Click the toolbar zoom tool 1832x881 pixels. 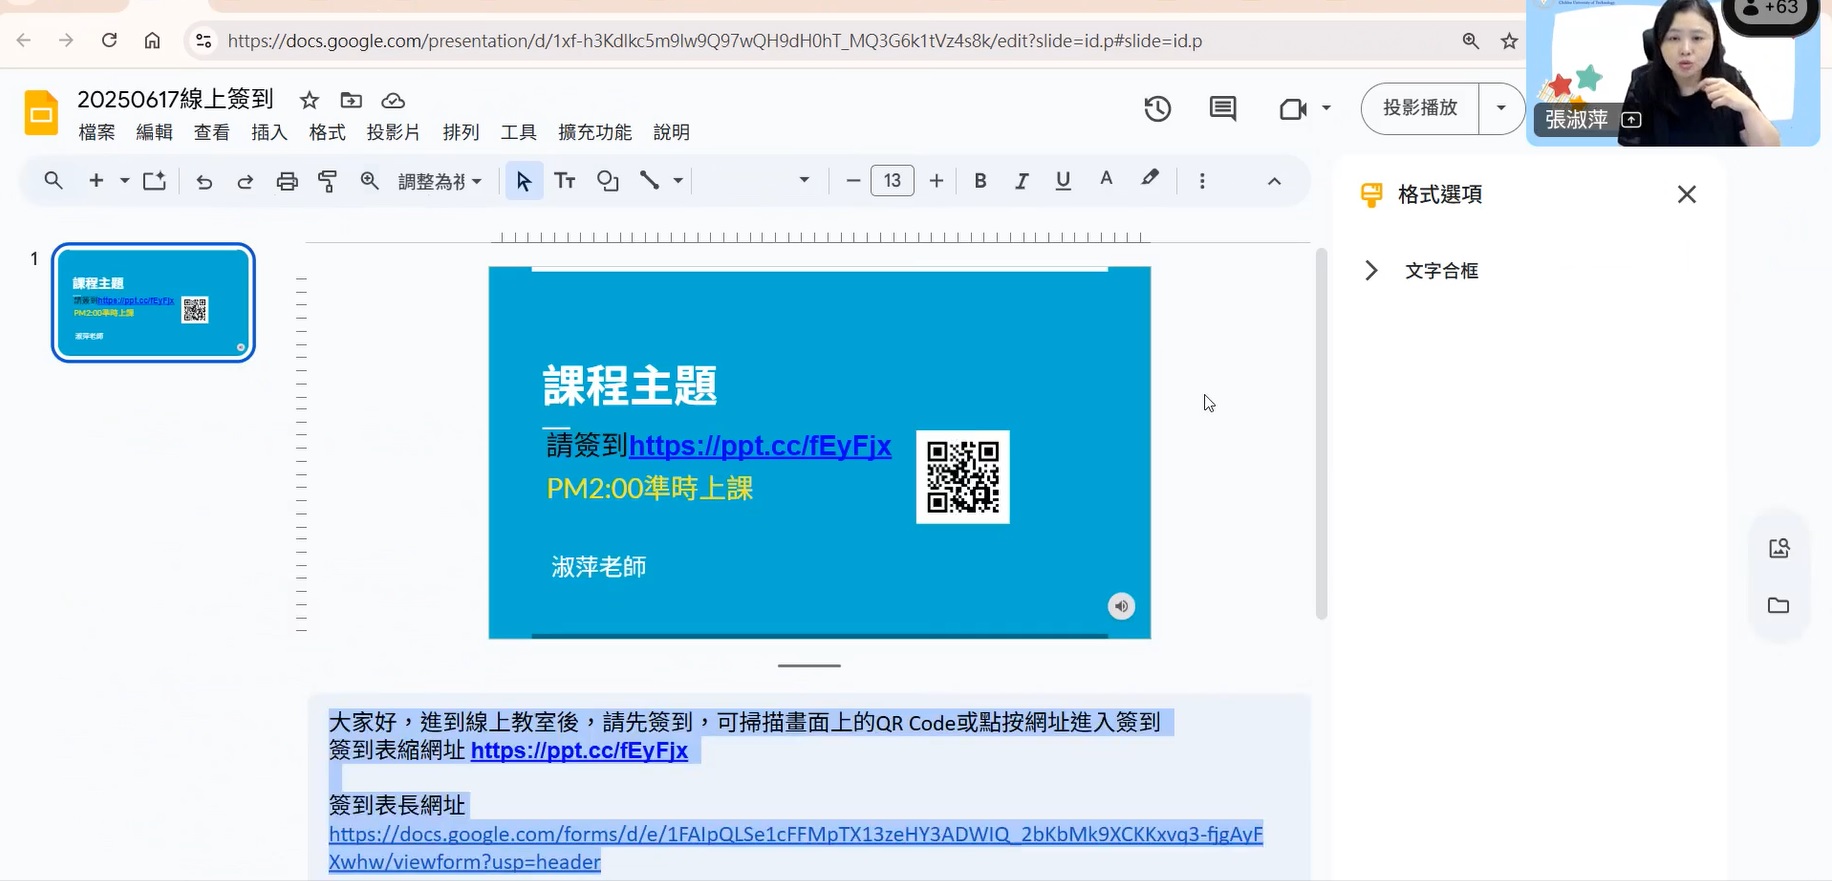(x=369, y=181)
